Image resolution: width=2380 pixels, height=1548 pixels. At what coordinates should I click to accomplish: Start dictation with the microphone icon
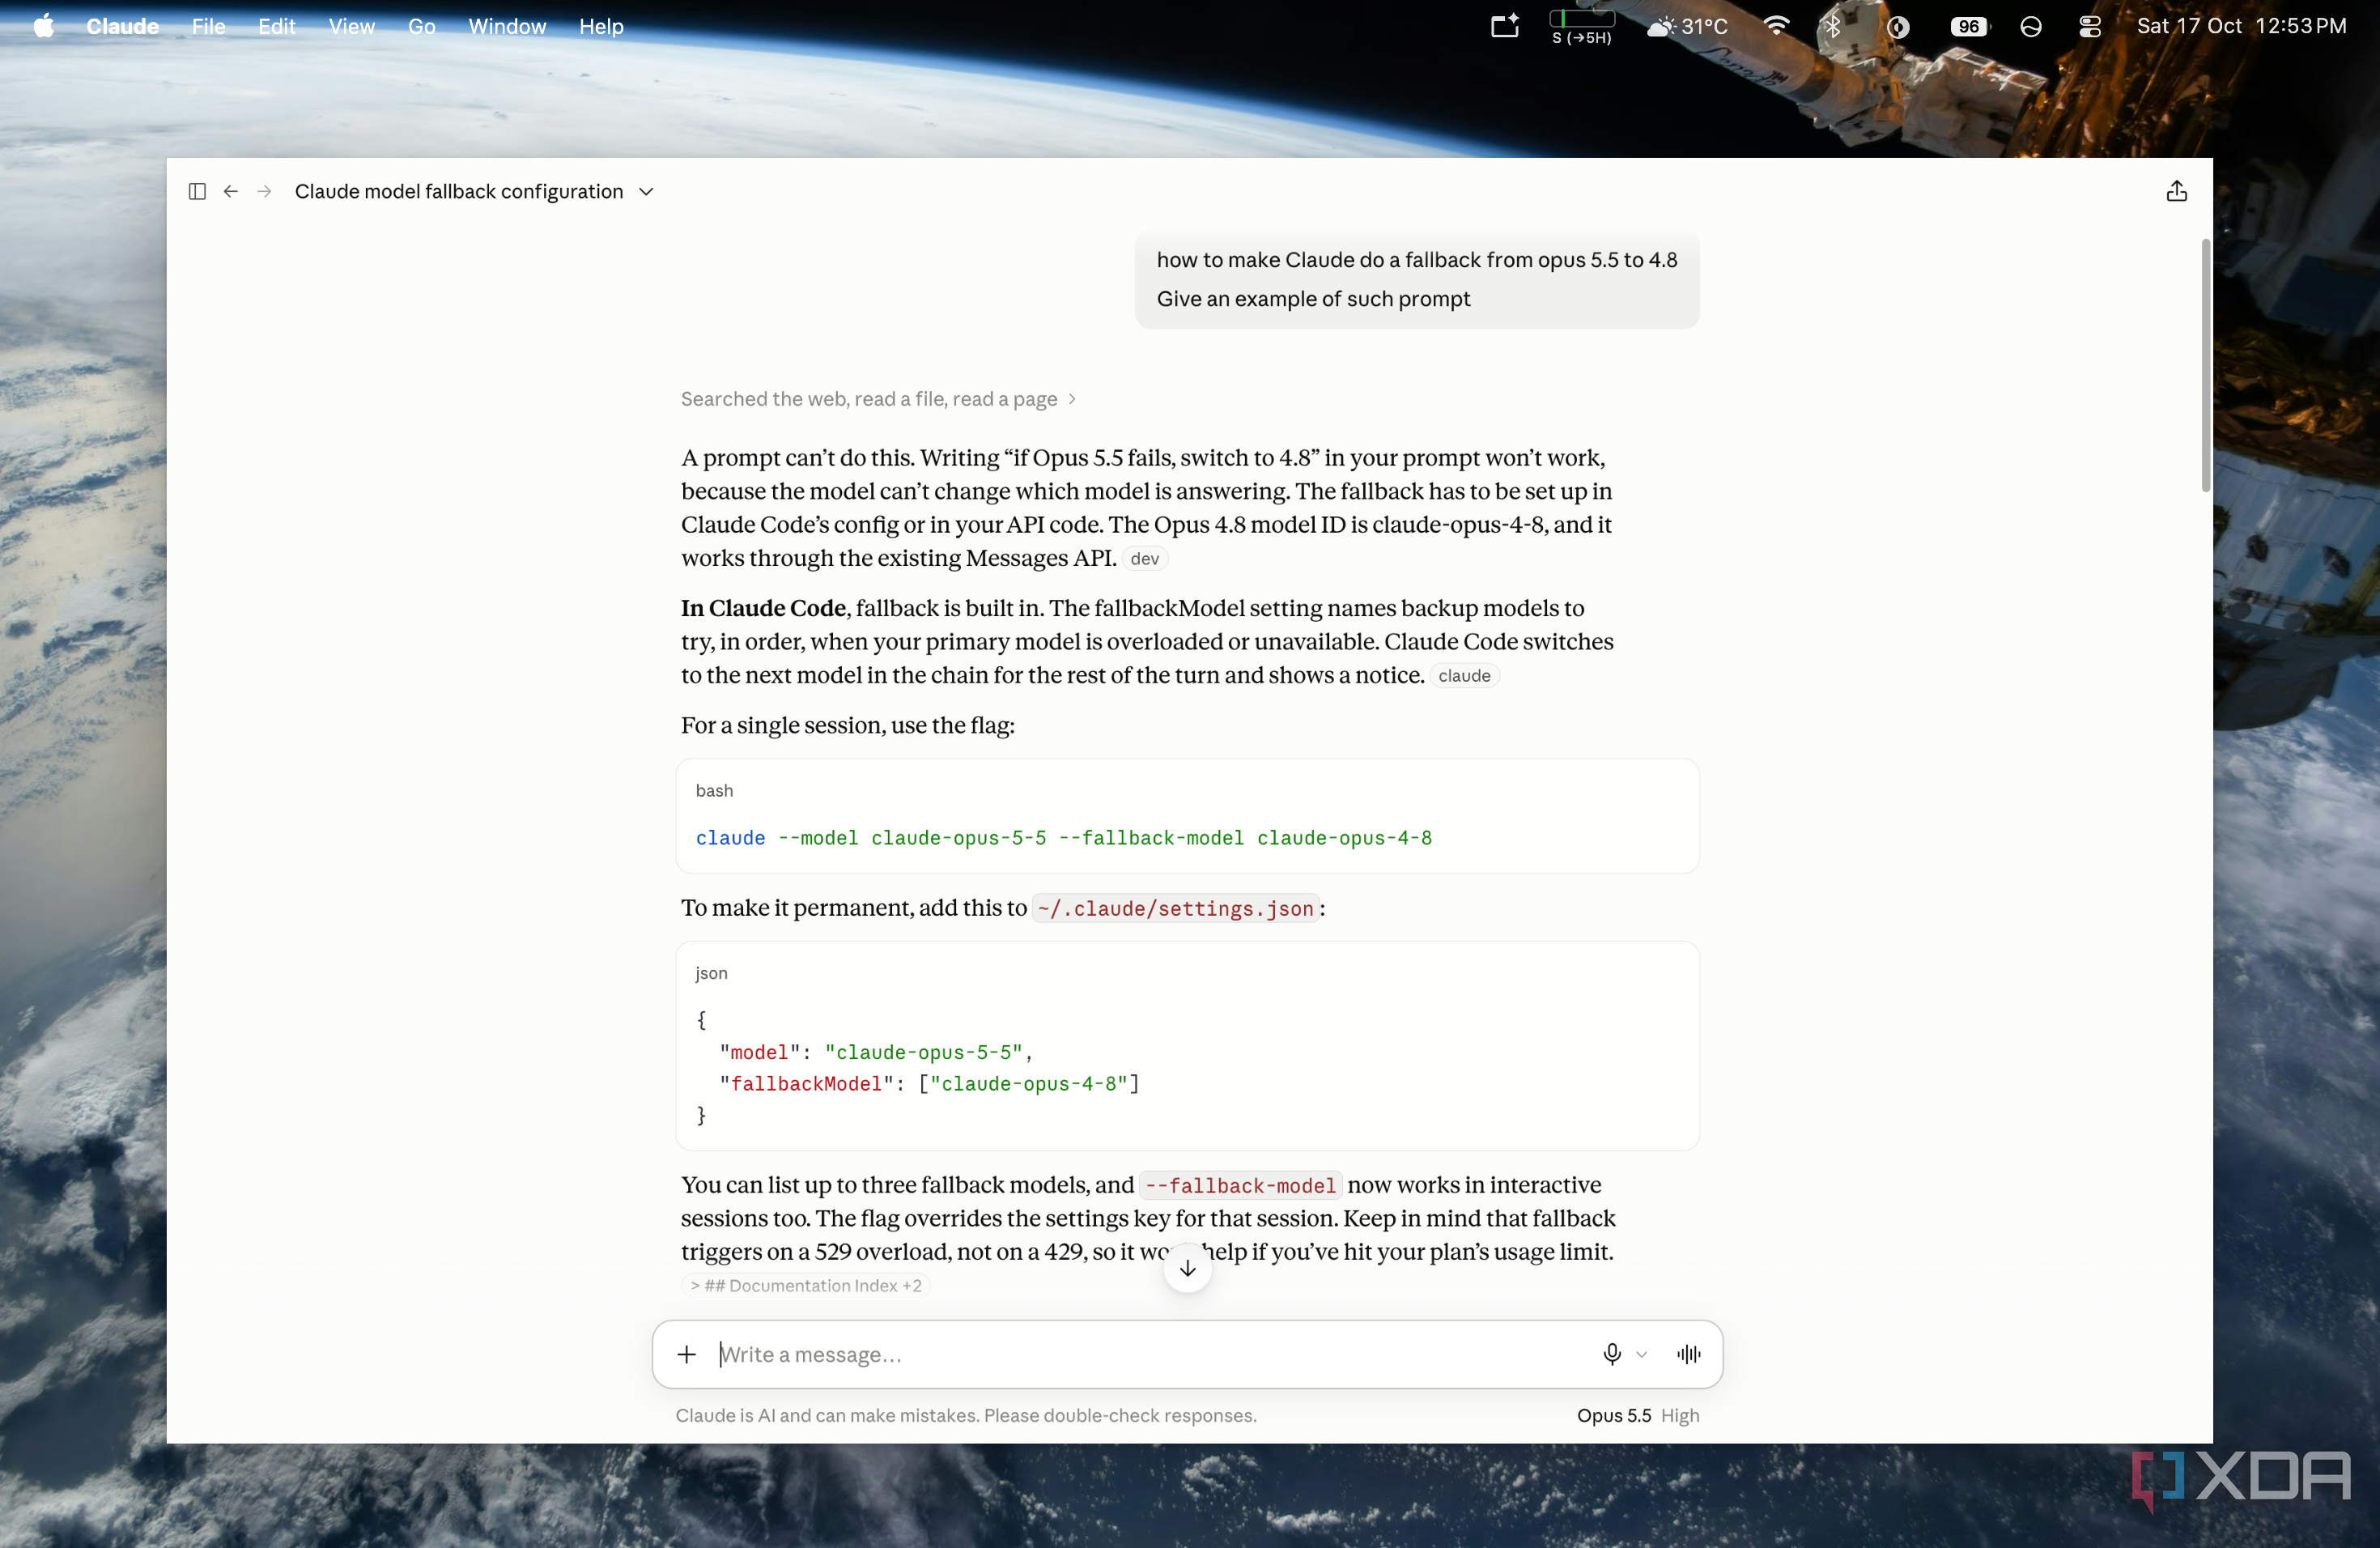(x=1611, y=1354)
